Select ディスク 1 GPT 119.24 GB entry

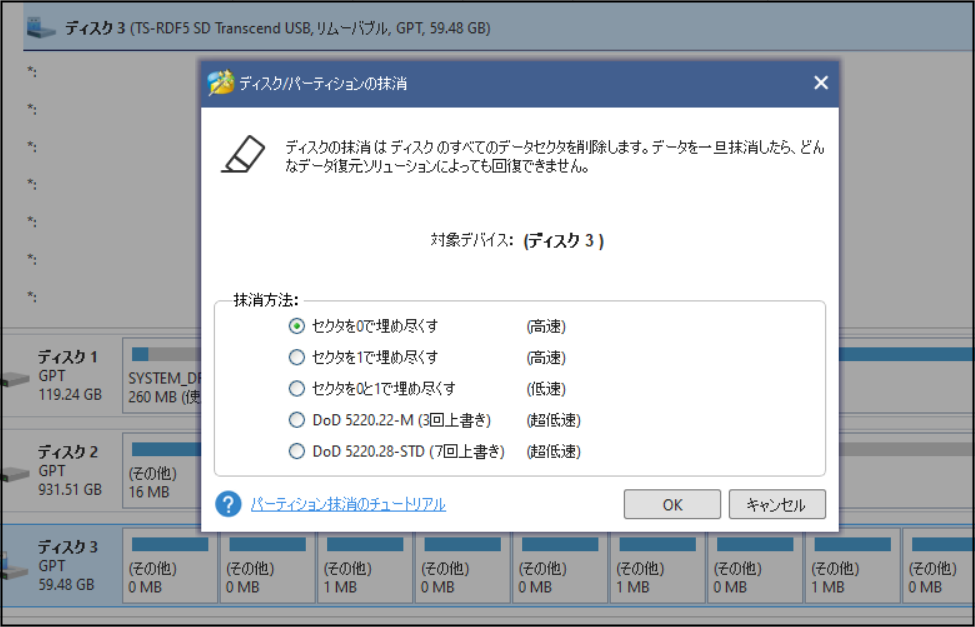click(61, 376)
